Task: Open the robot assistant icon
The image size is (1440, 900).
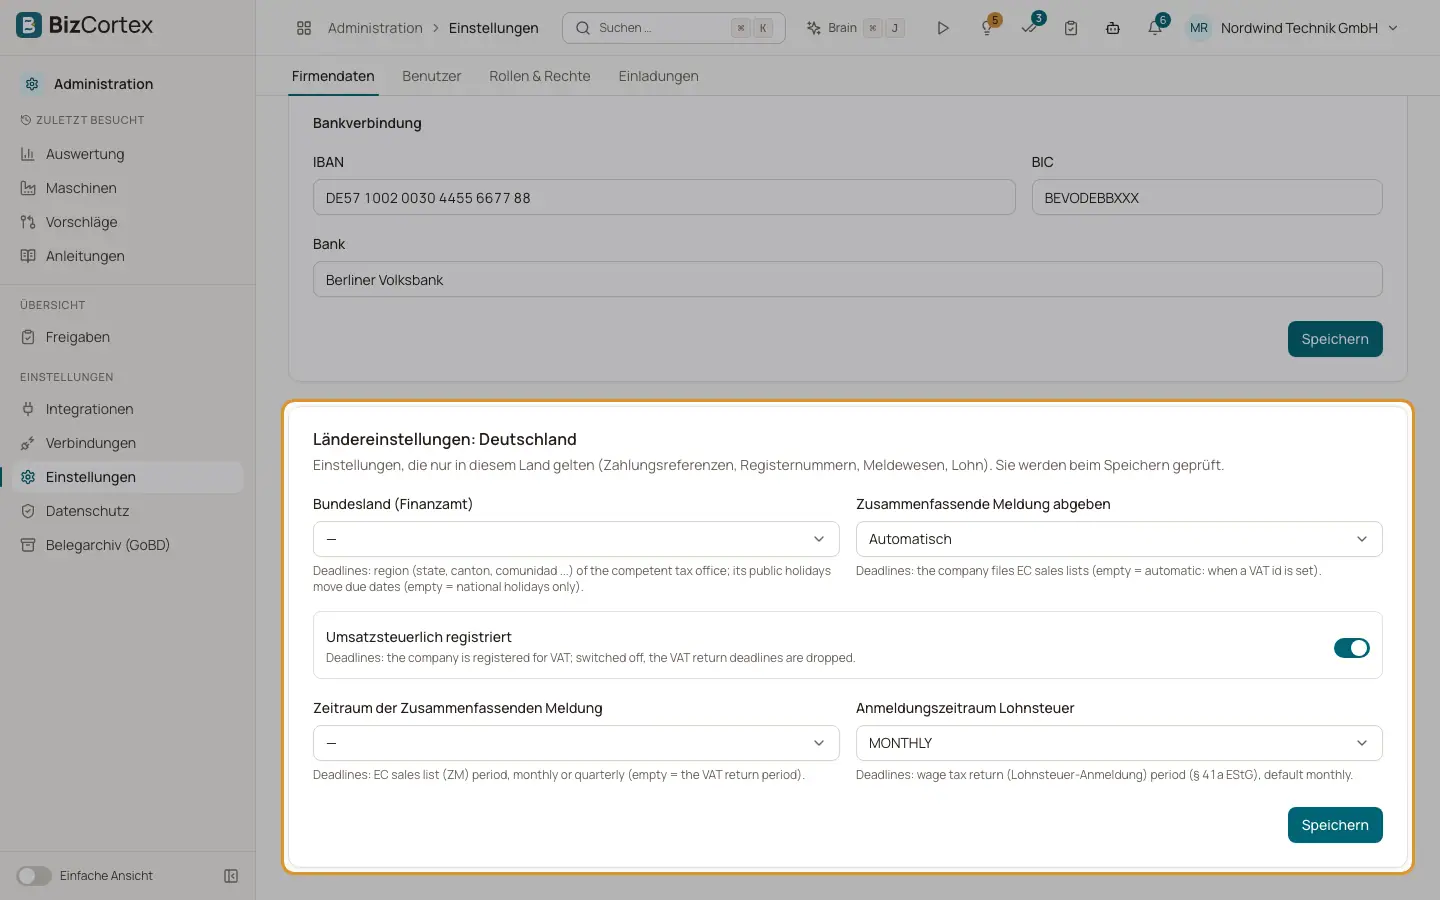Action: point(1113,28)
